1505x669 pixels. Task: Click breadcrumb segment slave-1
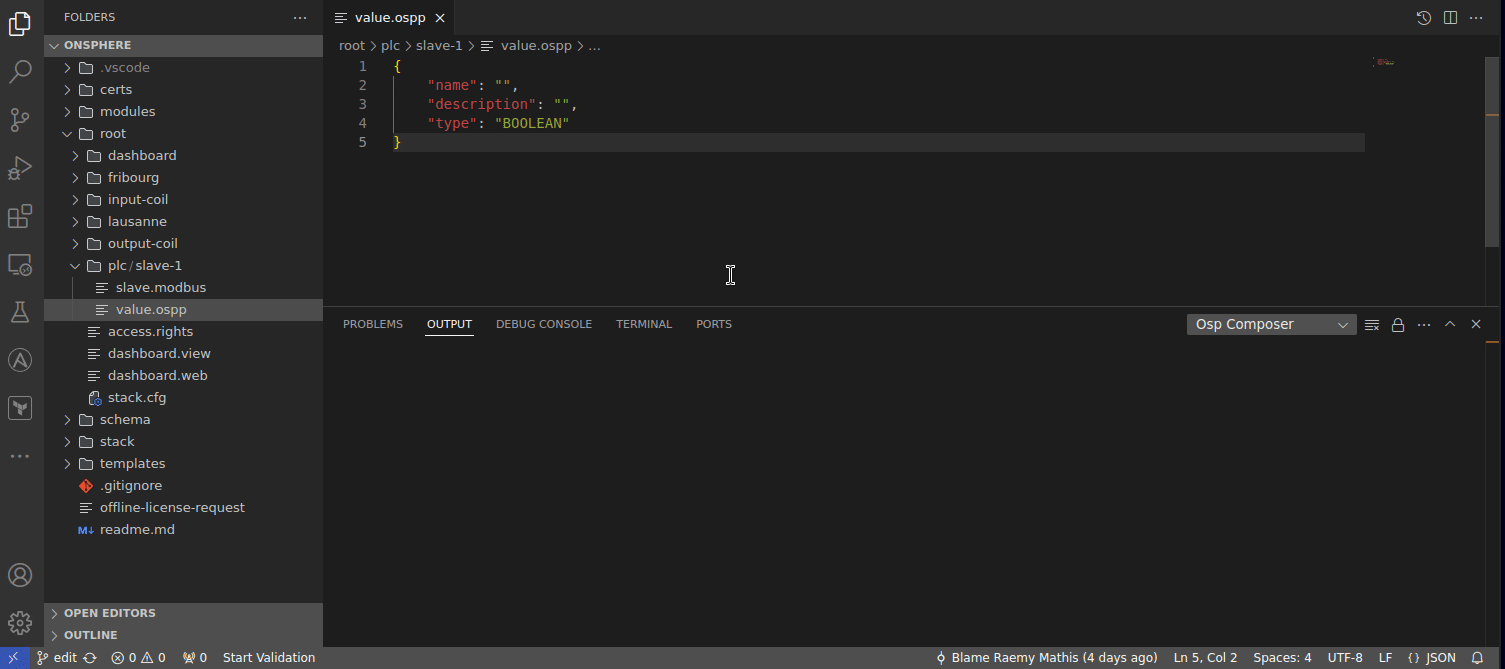pyautogui.click(x=439, y=46)
